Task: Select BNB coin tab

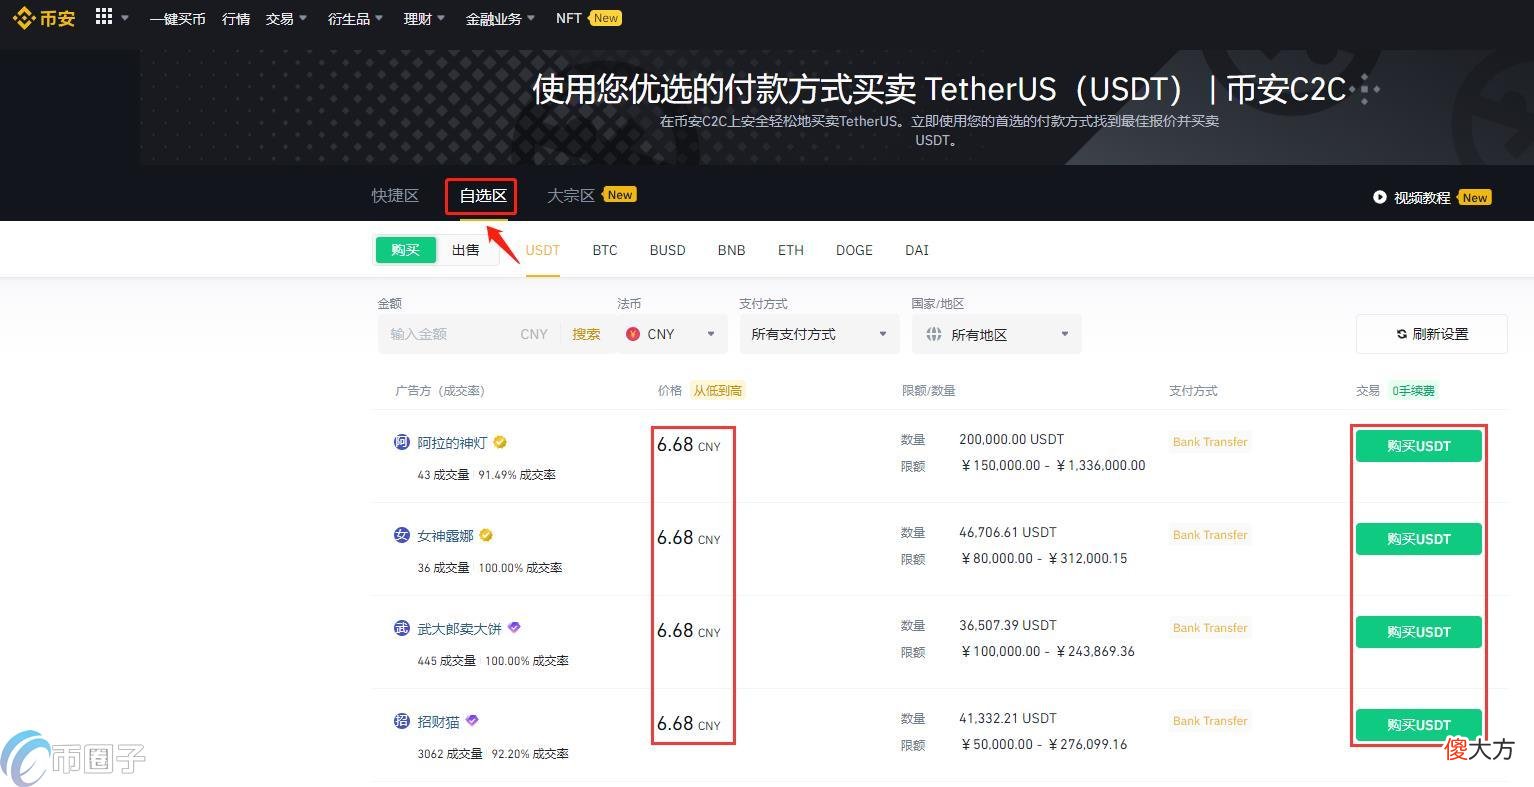Action: pyautogui.click(x=731, y=250)
